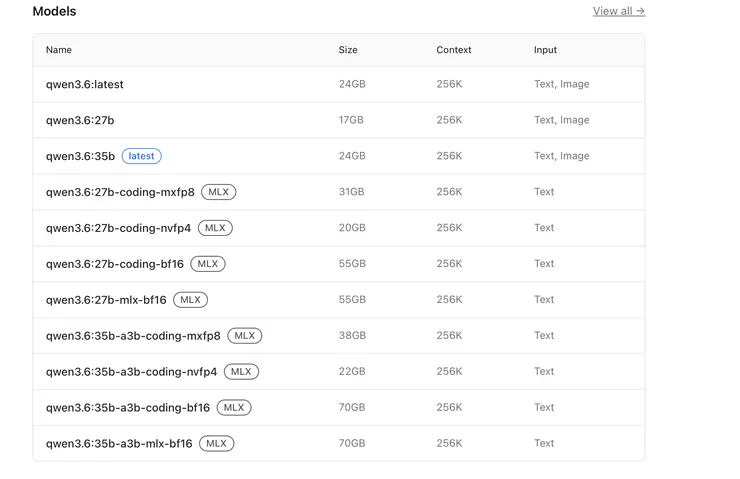Image resolution: width=740 pixels, height=479 pixels.
Task: Select 55GB size of qwen3.6:27b-mlx-bf16
Action: [x=352, y=299]
